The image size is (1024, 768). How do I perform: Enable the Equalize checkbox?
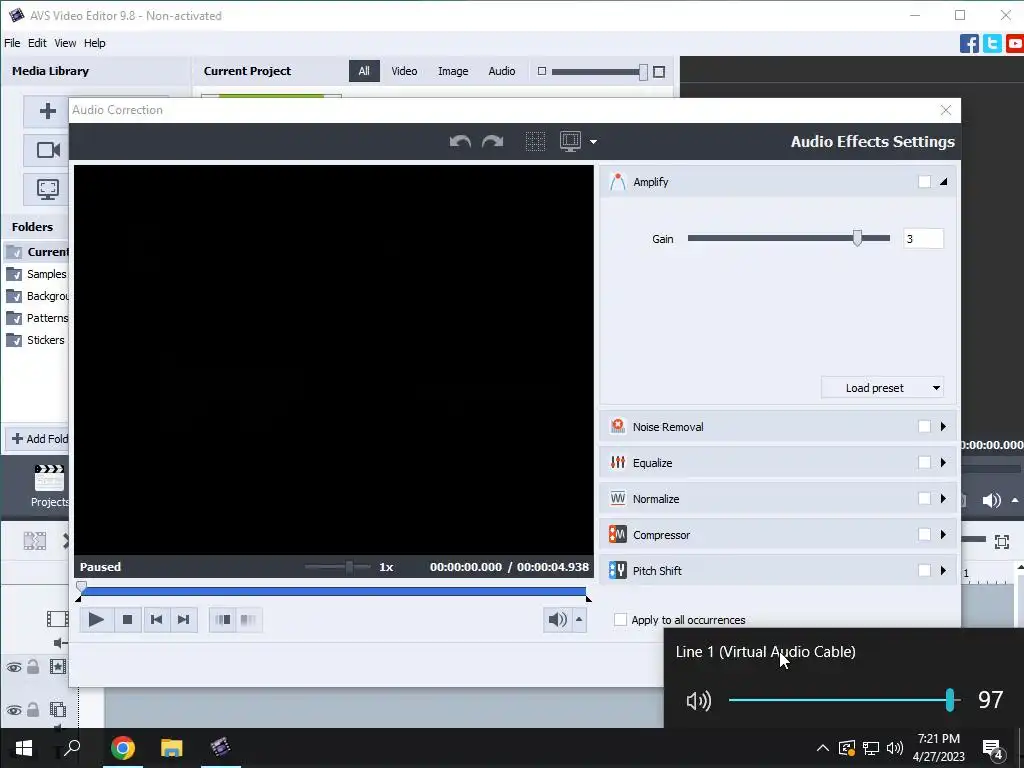click(x=924, y=462)
